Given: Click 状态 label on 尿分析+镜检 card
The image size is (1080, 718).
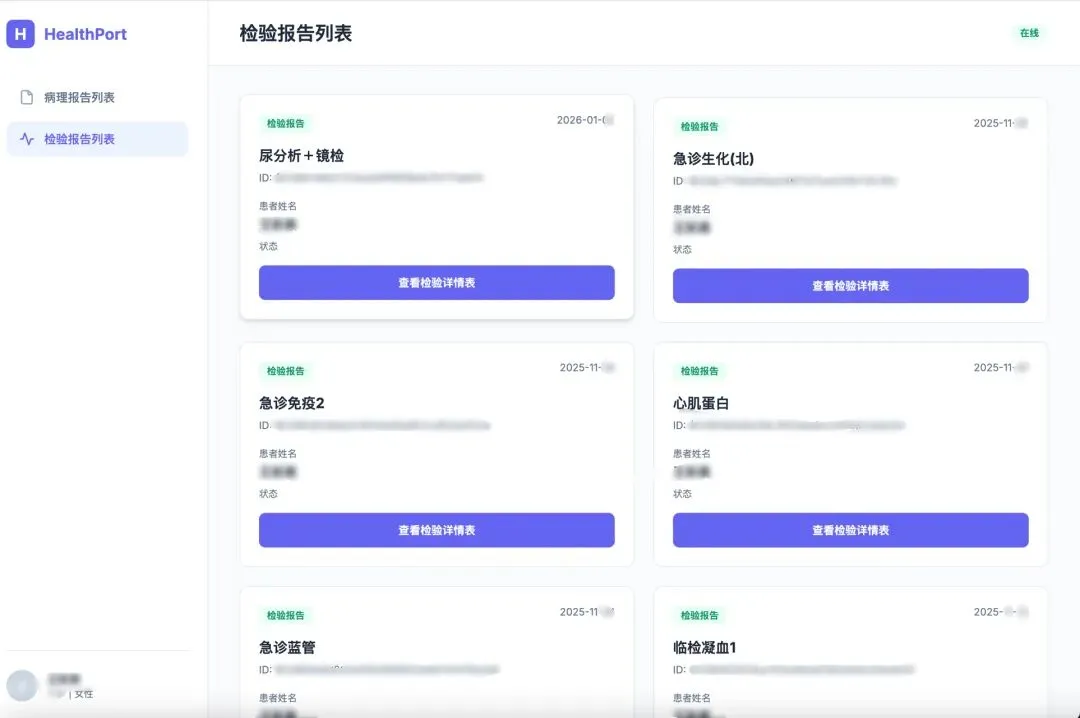Looking at the screenshot, I should point(268,246).
